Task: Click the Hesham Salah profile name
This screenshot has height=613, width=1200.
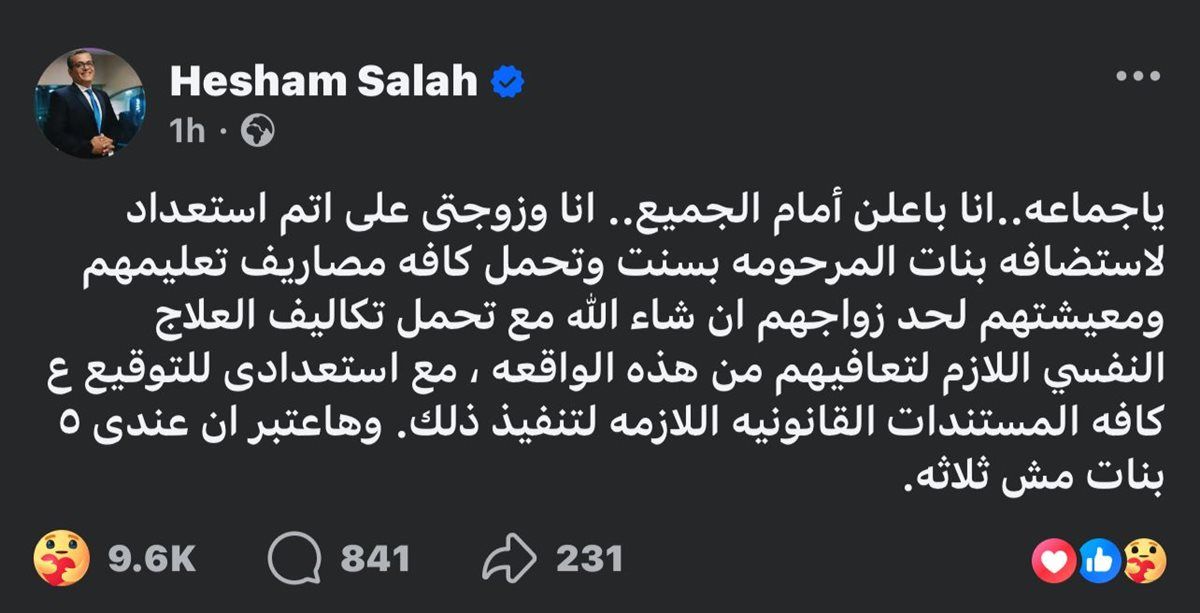Action: [x=324, y=81]
